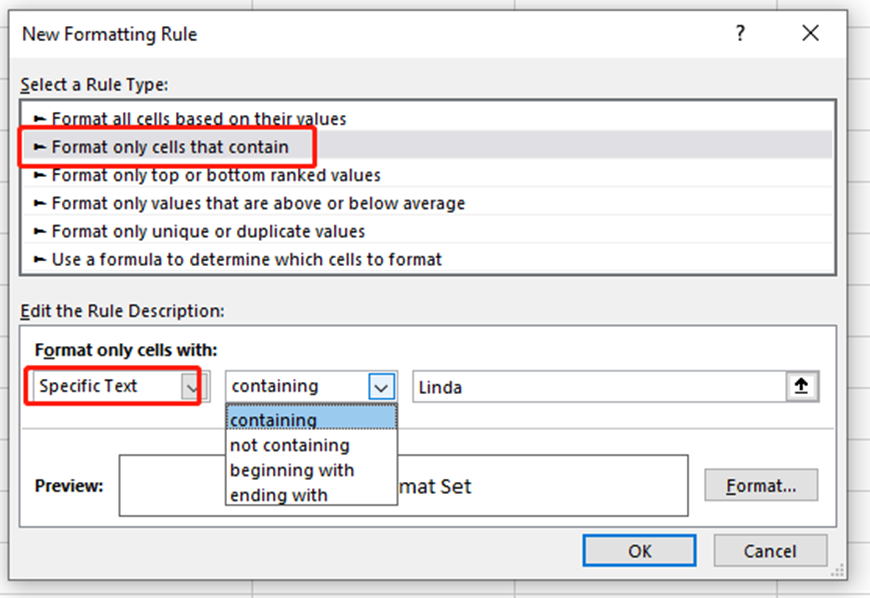Pick 'Use a formula to determine which cells'
The width and height of the screenshot is (870, 598).
pos(428,259)
